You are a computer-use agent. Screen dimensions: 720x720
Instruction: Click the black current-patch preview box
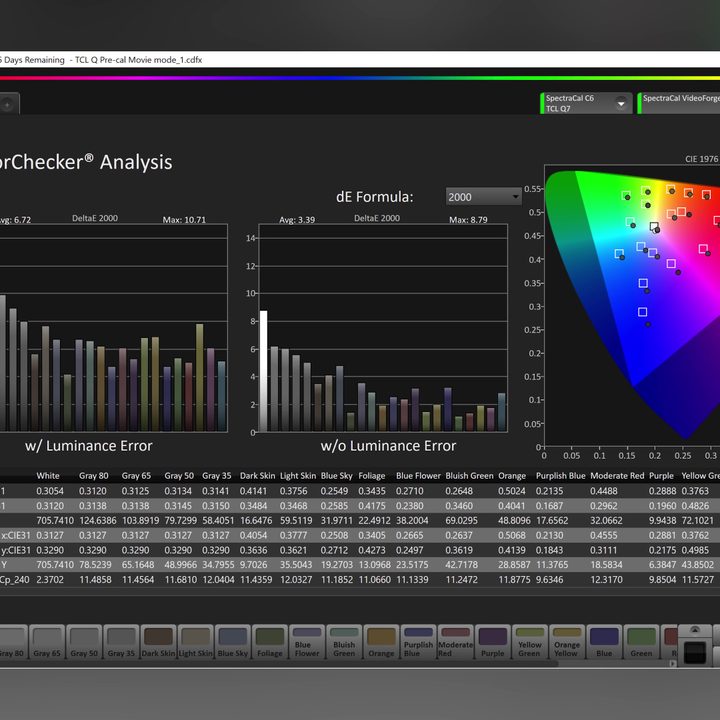tap(695, 652)
